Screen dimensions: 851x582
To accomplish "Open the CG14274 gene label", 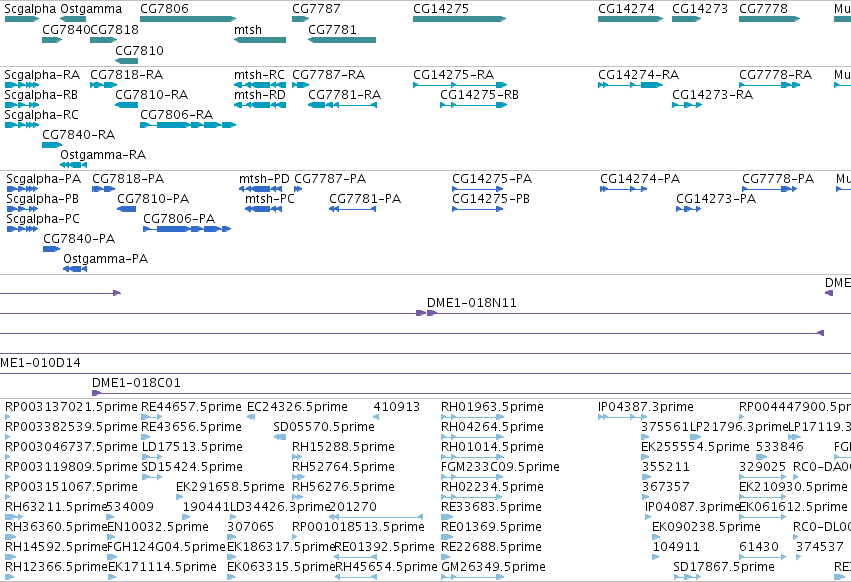I will click(x=626, y=9).
